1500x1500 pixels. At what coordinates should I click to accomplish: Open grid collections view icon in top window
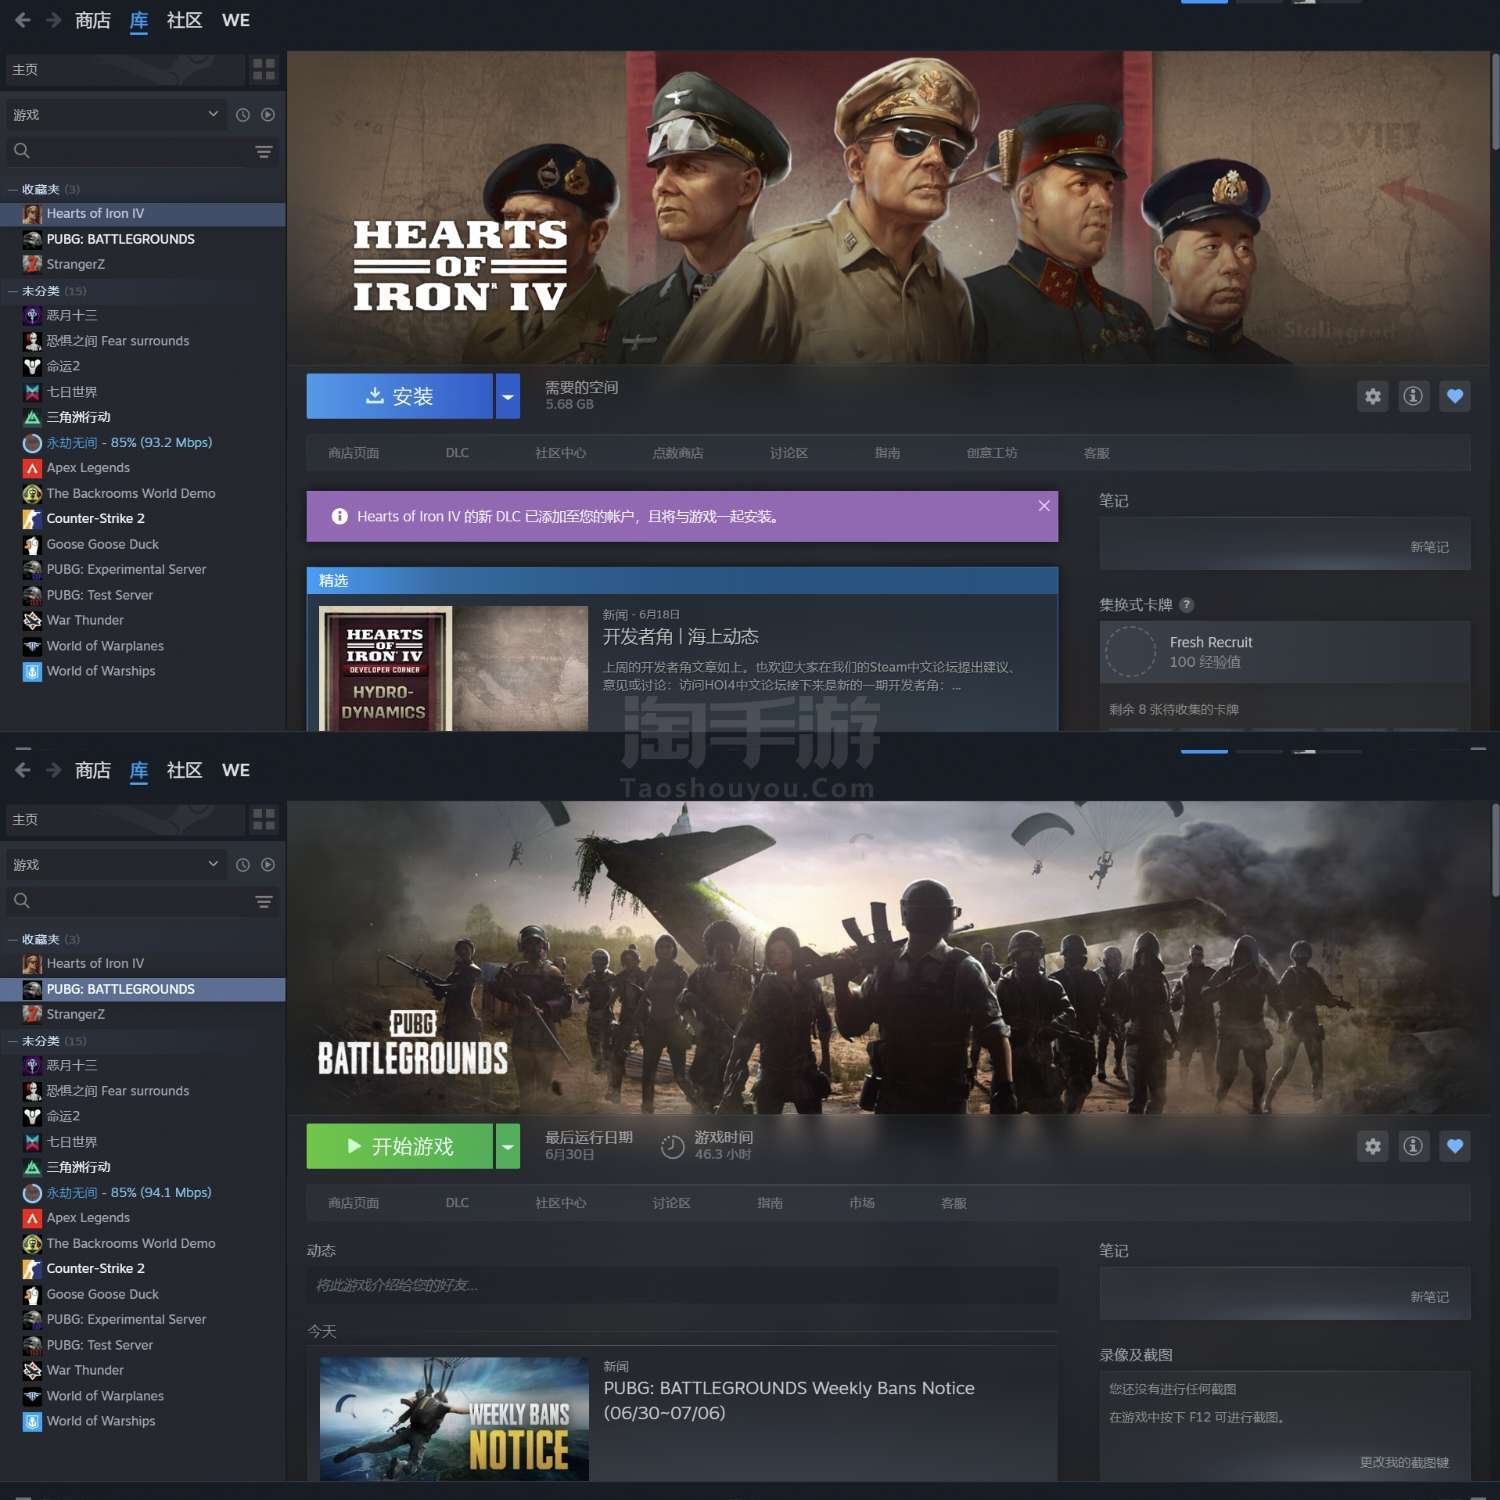[x=264, y=69]
